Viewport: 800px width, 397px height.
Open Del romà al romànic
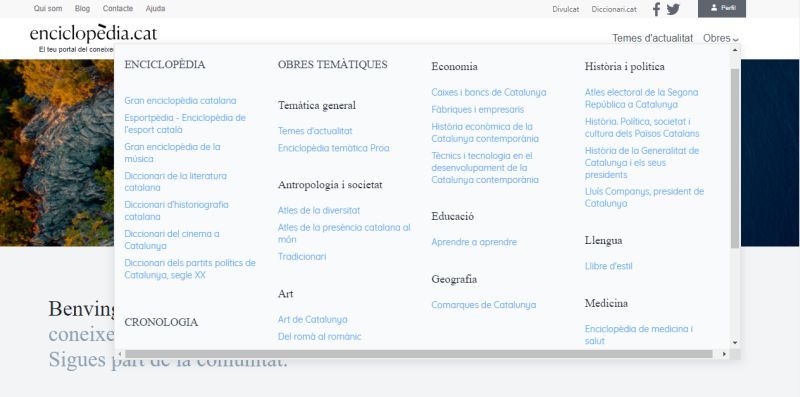pos(319,336)
